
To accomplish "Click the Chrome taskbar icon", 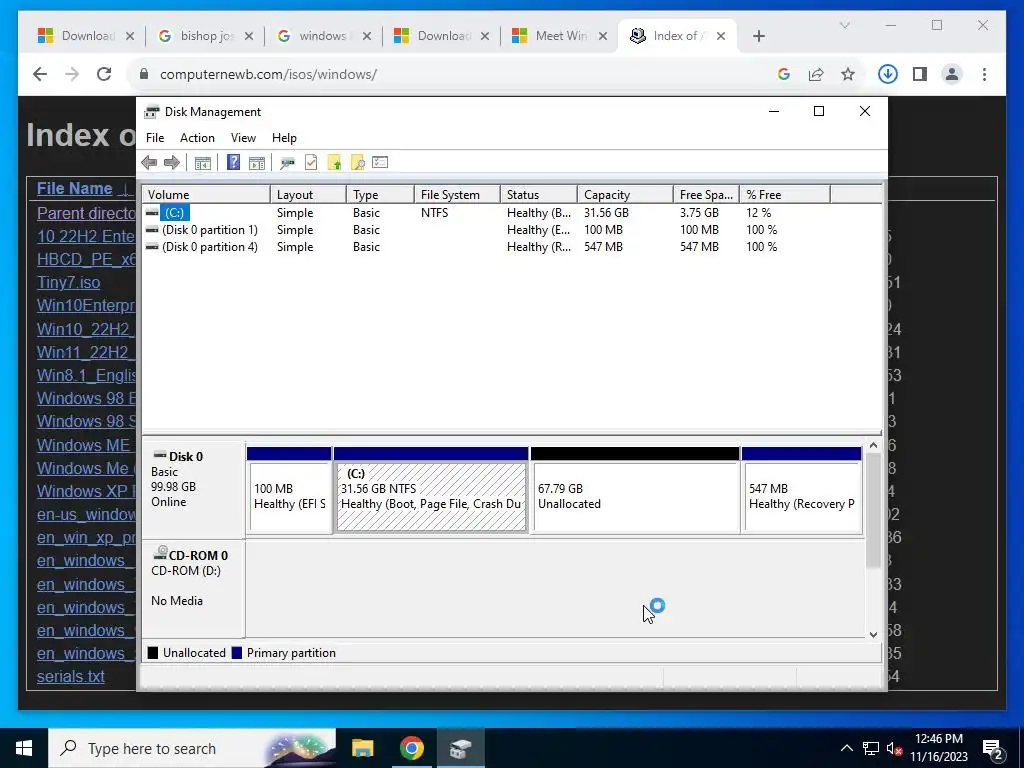I will pyautogui.click(x=411, y=748).
